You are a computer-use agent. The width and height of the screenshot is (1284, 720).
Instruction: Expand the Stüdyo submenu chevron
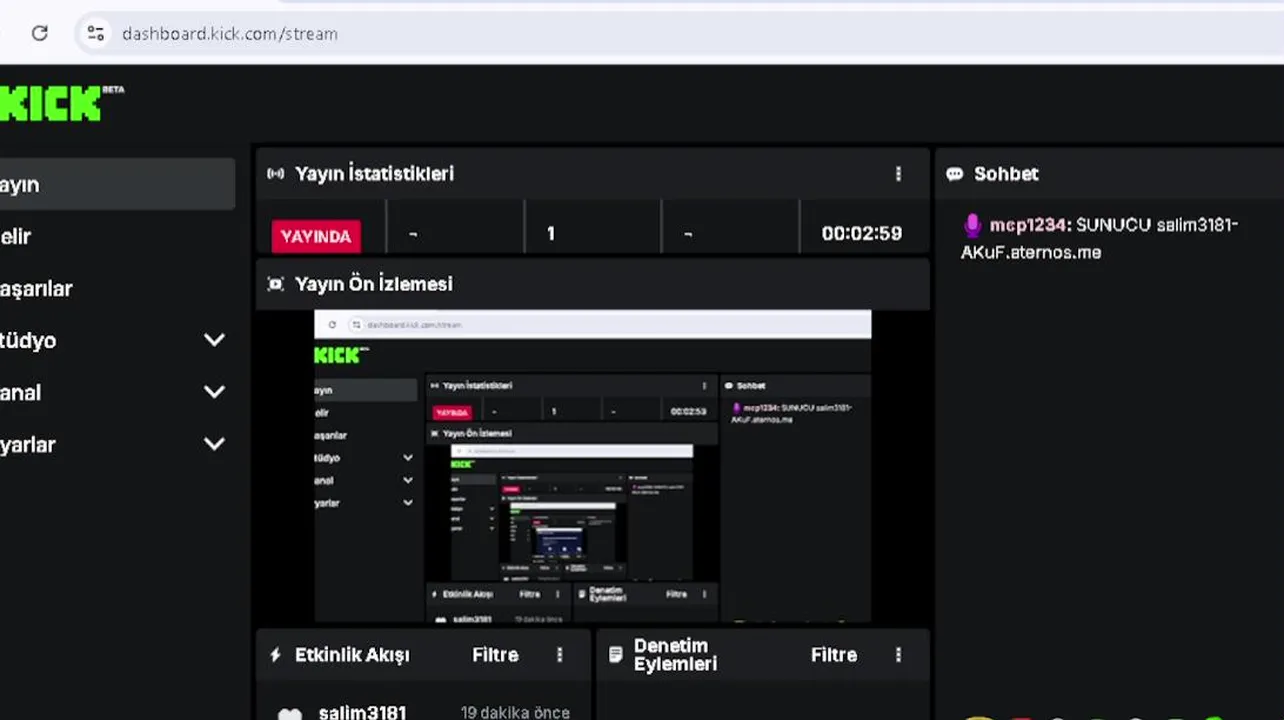pyautogui.click(x=214, y=340)
